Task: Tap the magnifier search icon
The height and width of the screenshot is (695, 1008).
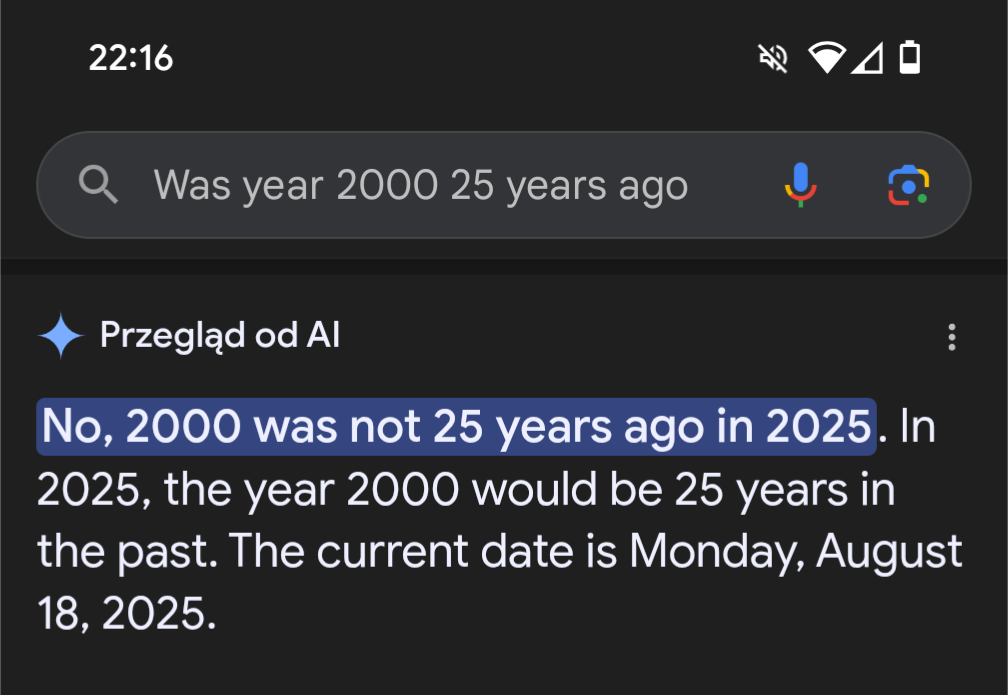Action: tap(98, 185)
